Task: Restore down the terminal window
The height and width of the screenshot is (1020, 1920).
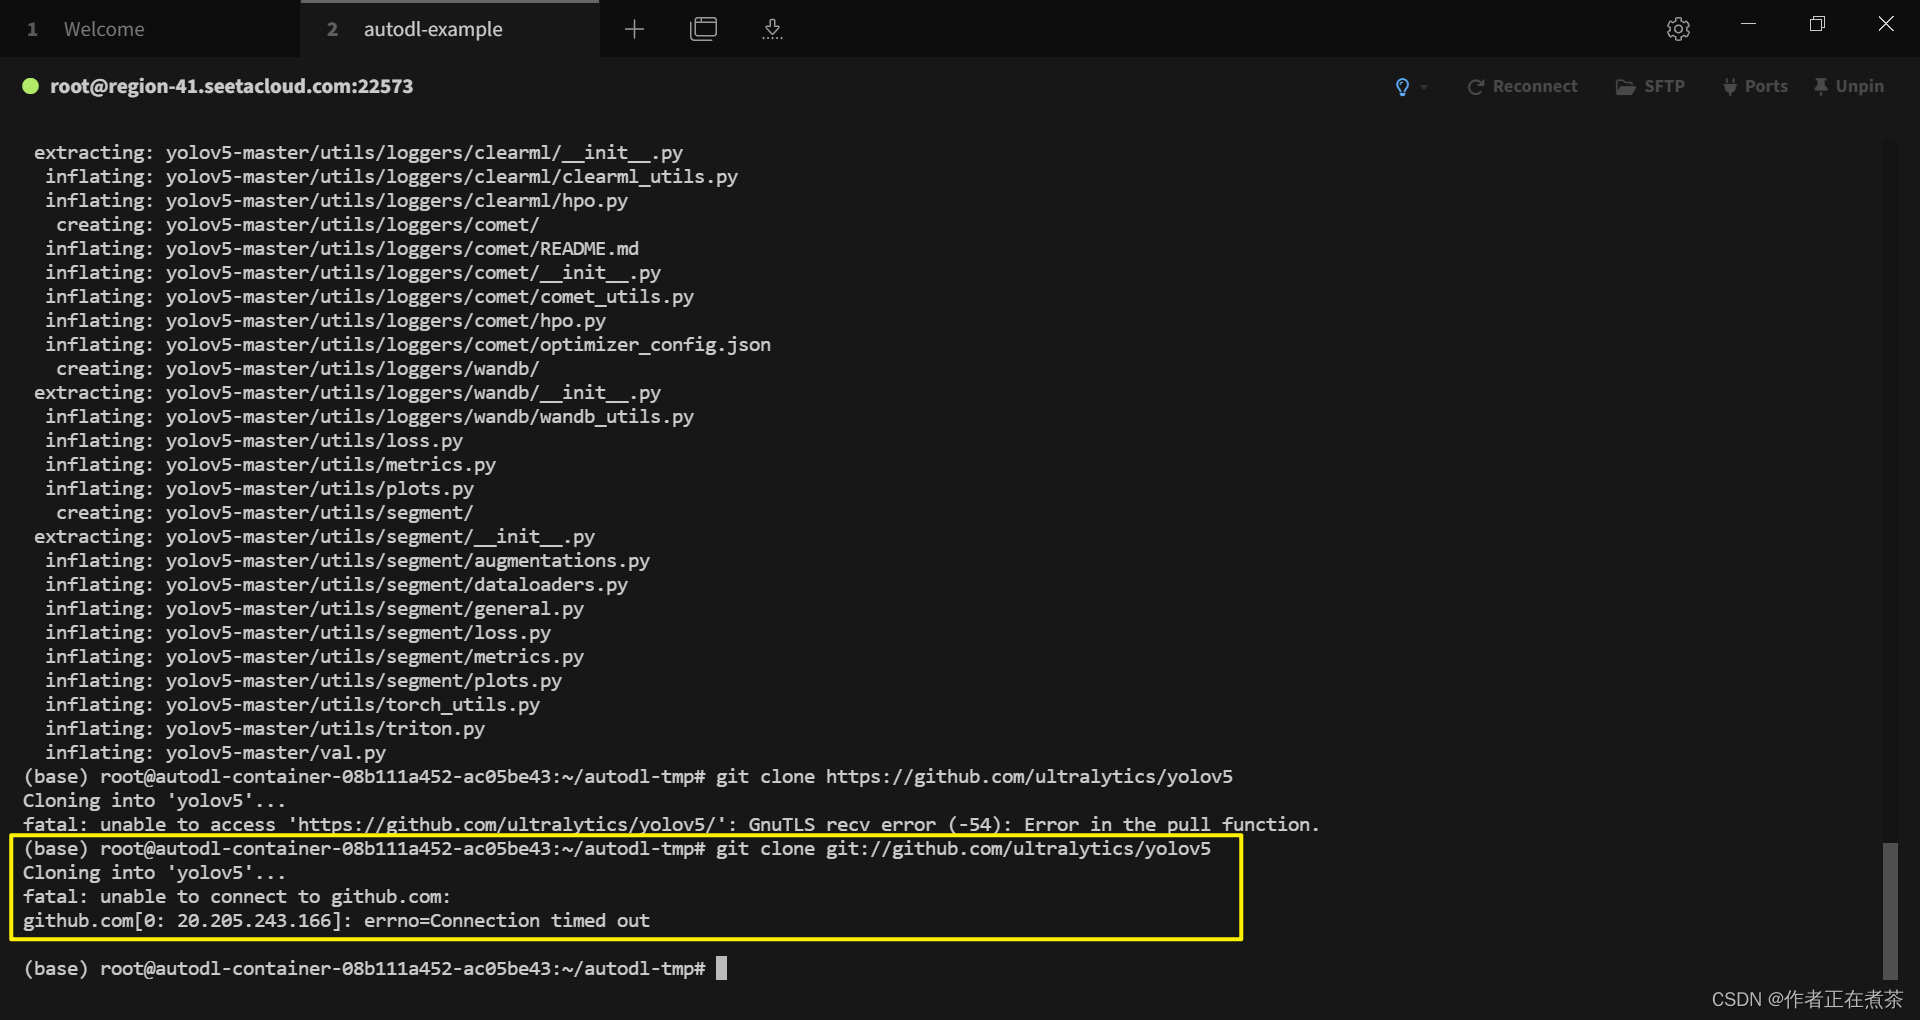Action: click(1817, 24)
